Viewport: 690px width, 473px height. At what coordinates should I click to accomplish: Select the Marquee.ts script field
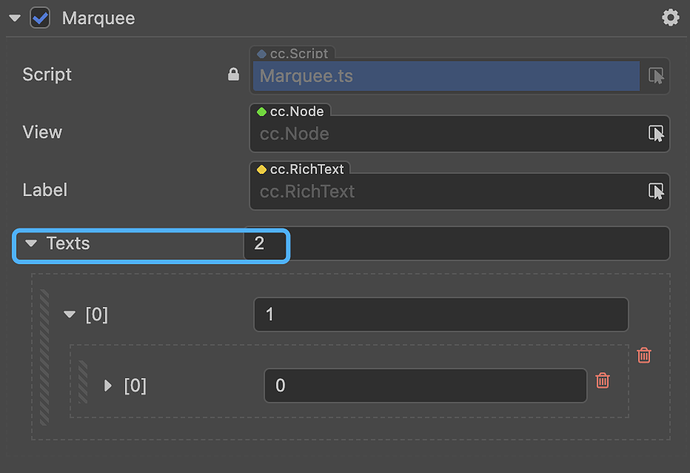pyautogui.click(x=445, y=76)
